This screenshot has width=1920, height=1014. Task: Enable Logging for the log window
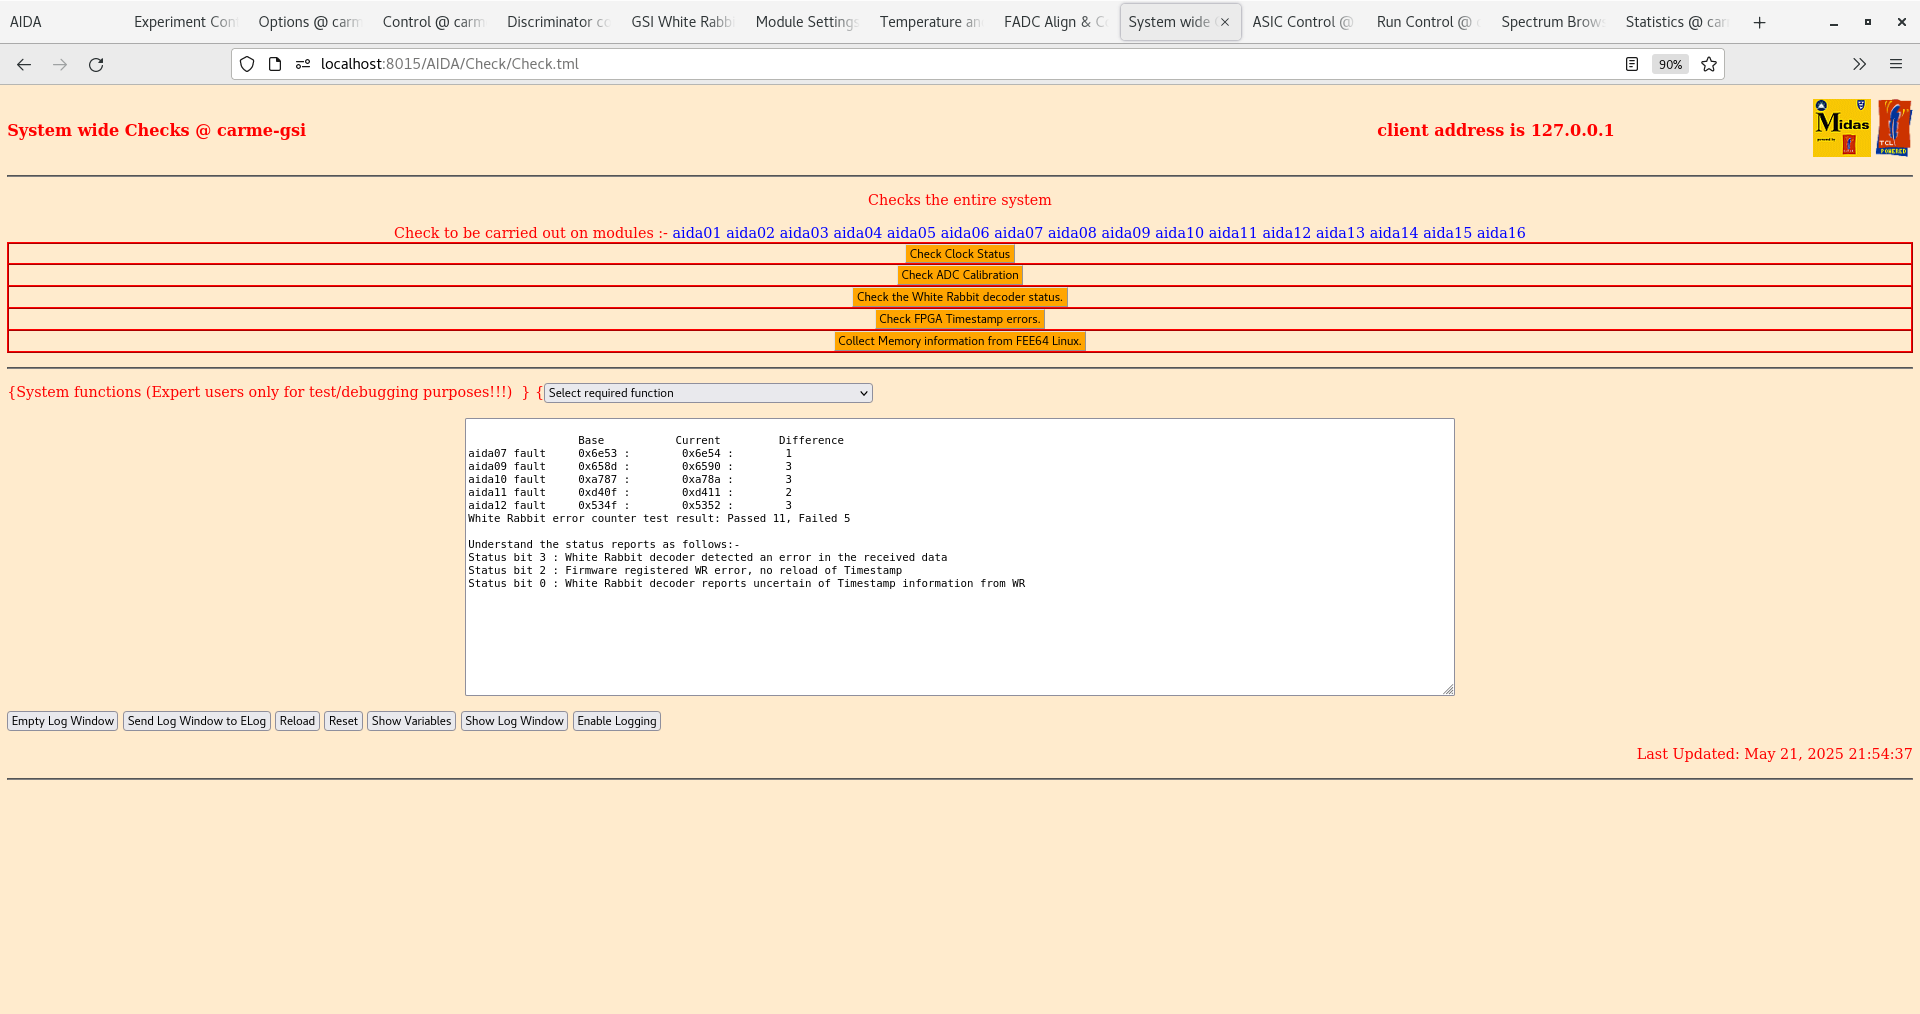pos(616,721)
